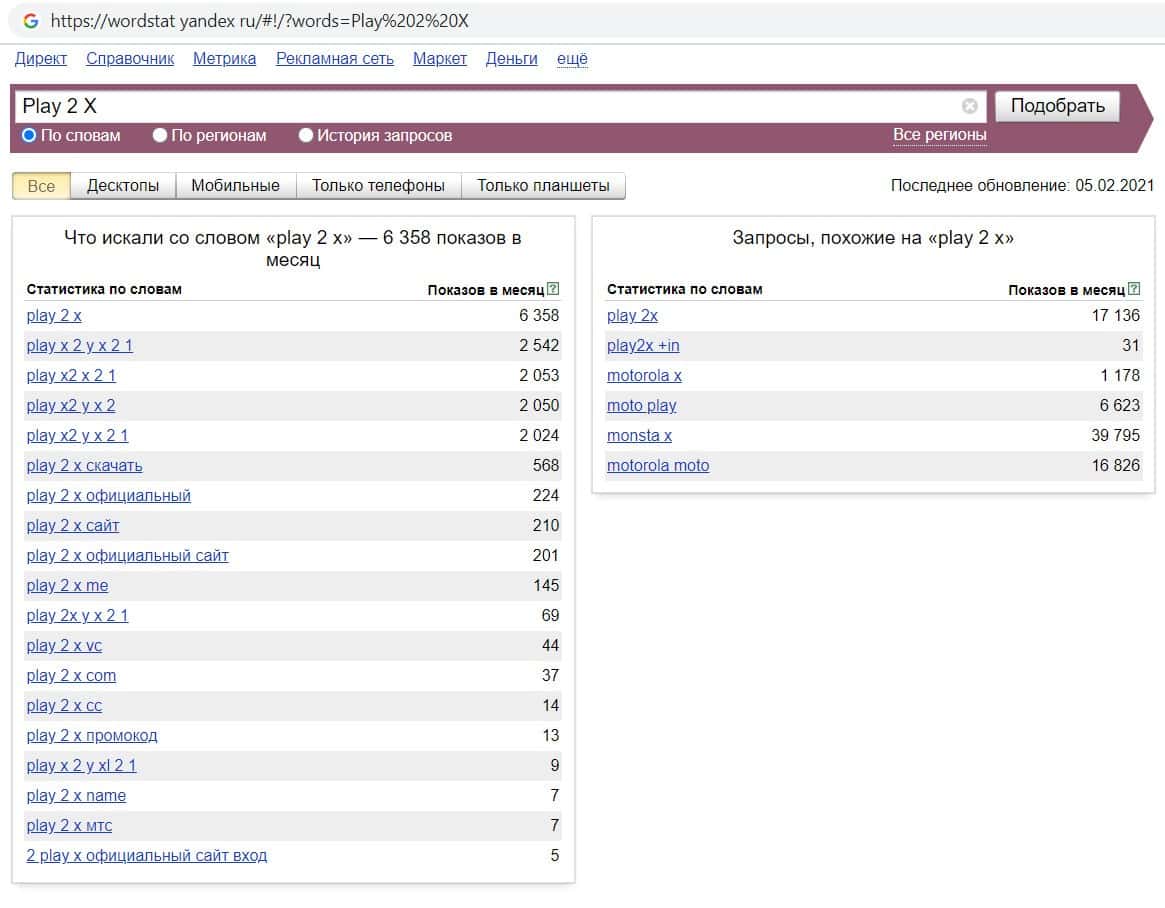
Task: Select the "По словам" radio option
Action: [x=30, y=135]
